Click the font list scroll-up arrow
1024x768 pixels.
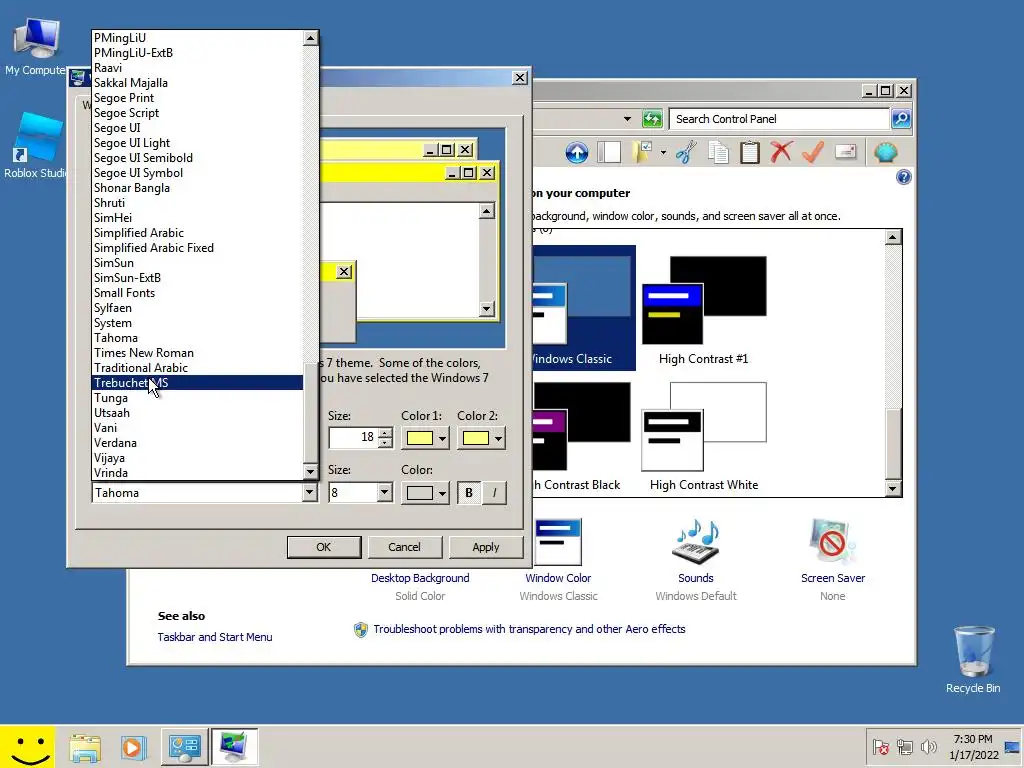[310, 38]
